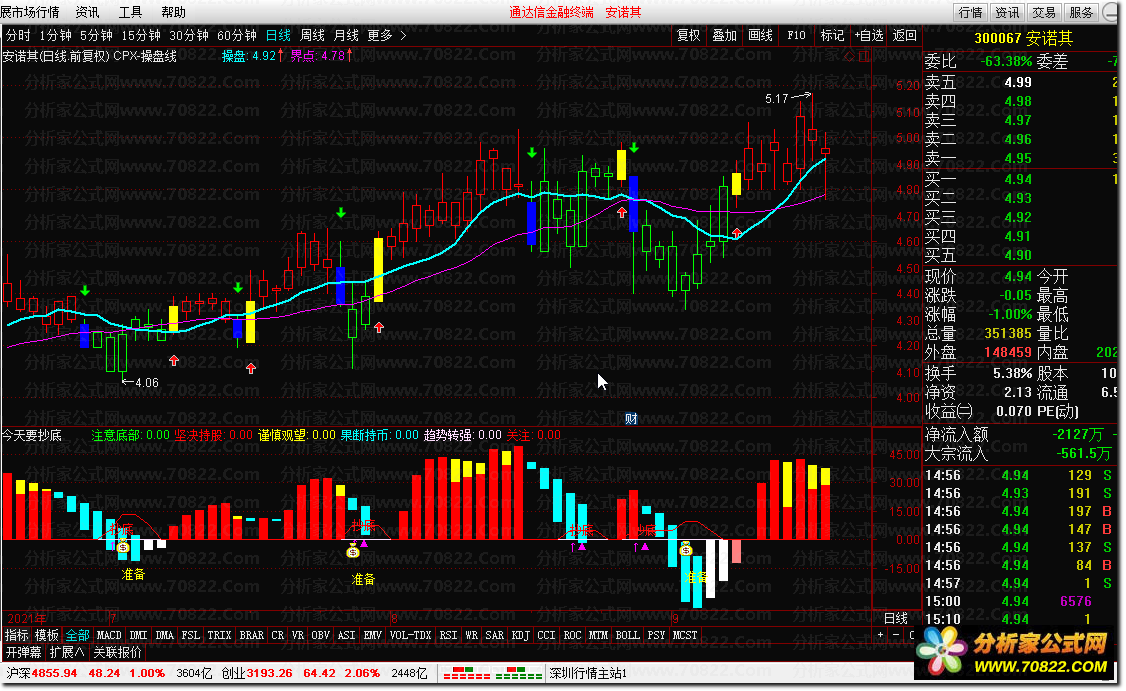Click the 今天要抄底 indicator title
The height and width of the screenshot is (691, 1126).
click(x=32, y=435)
